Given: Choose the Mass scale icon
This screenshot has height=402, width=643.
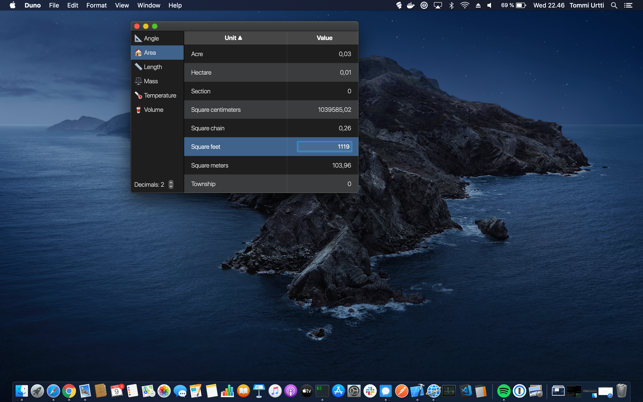Looking at the screenshot, I should (x=138, y=81).
